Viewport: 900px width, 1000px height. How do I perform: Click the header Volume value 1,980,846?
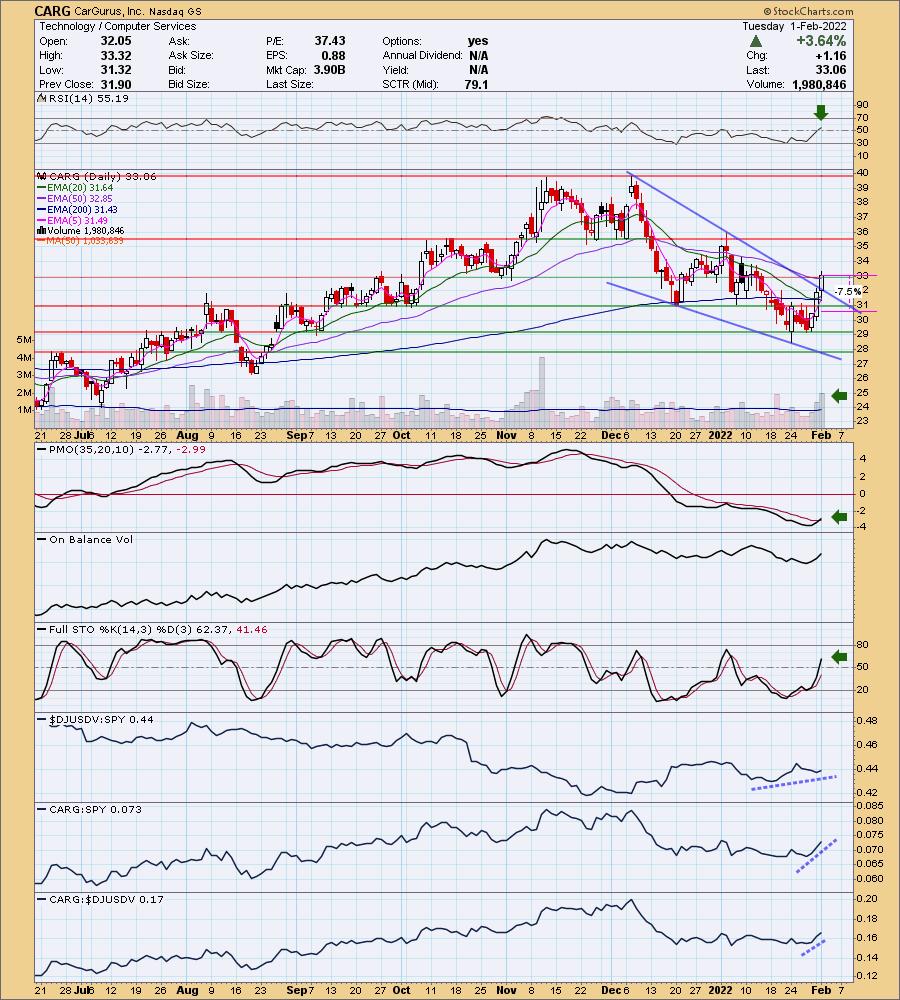820,84
